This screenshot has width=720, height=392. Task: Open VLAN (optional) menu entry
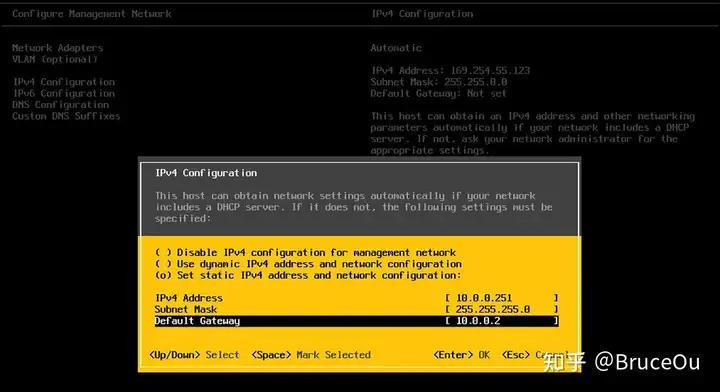(55, 59)
